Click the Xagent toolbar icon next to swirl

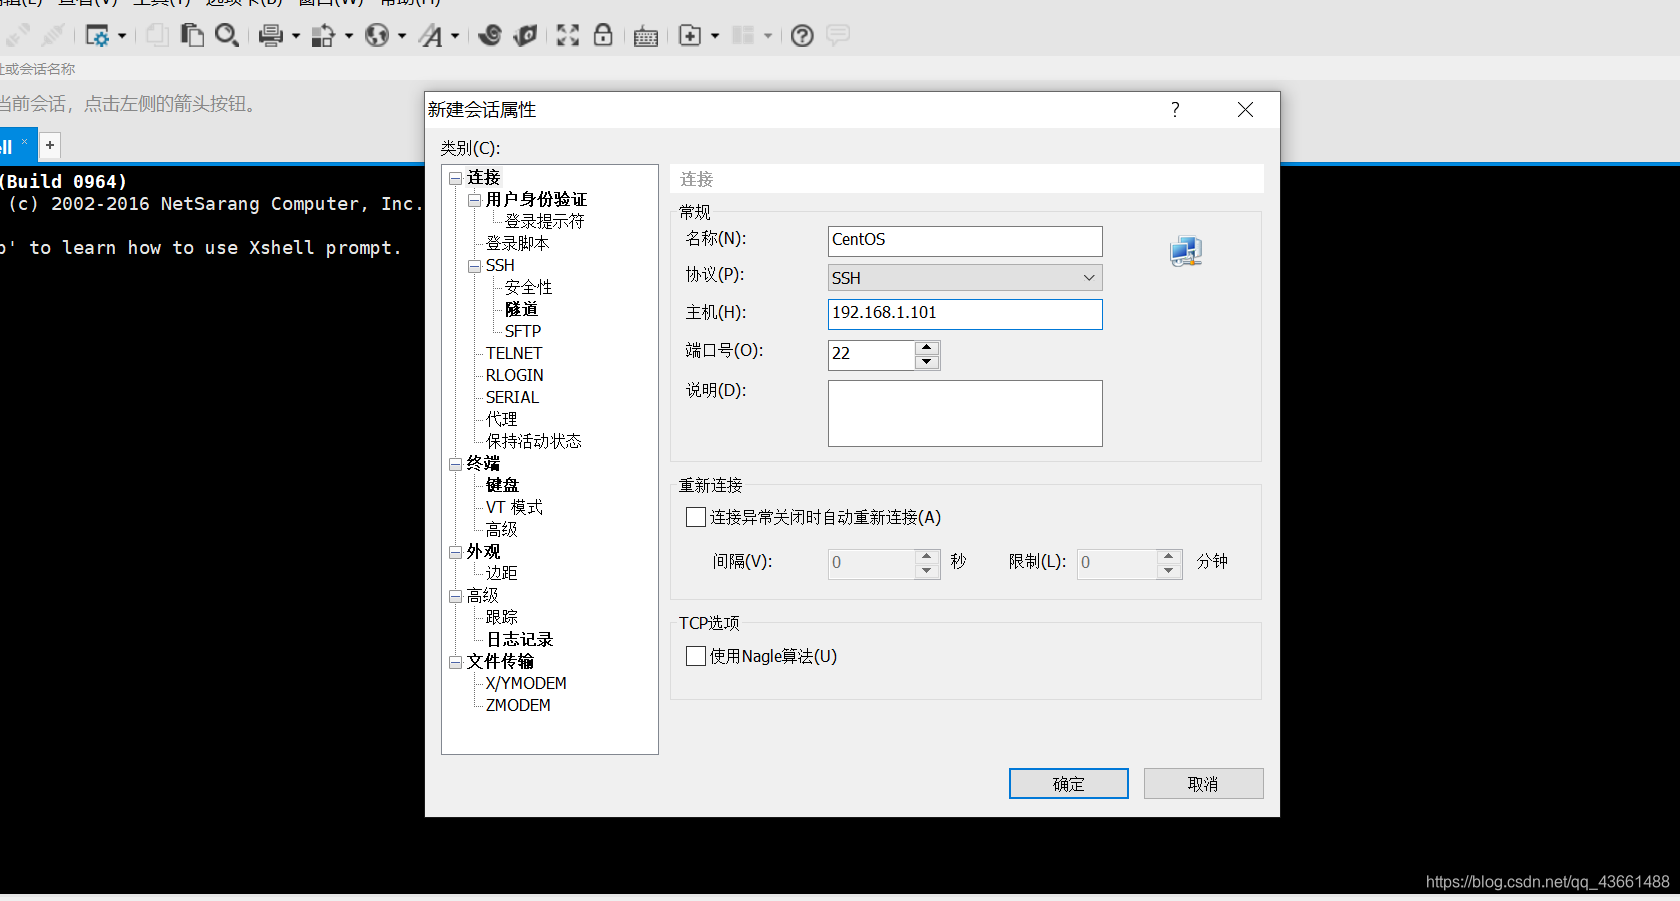point(525,36)
